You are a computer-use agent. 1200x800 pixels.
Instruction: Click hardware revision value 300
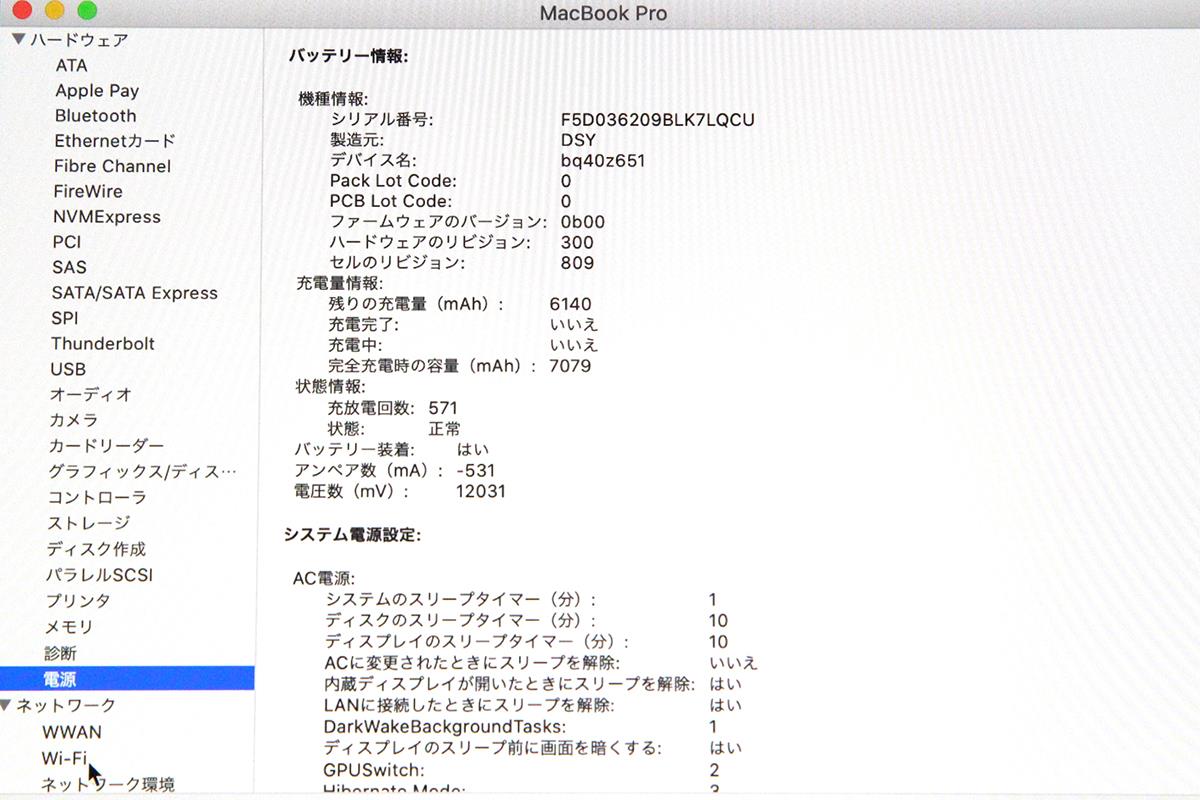point(577,242)
